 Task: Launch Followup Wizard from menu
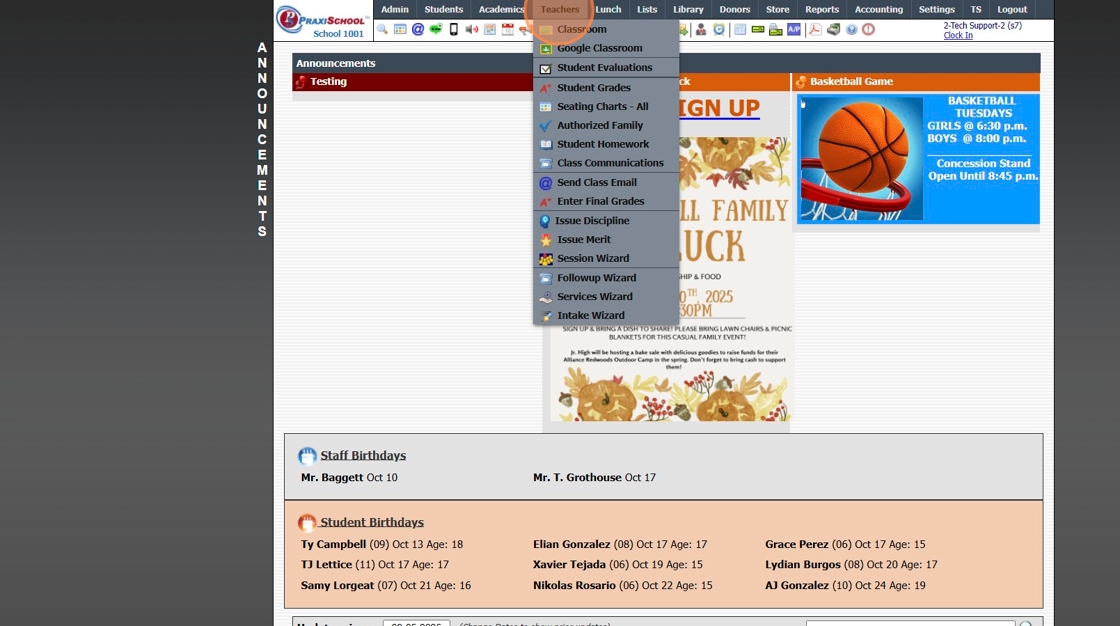pyautogui.click(x=606, y=278)
